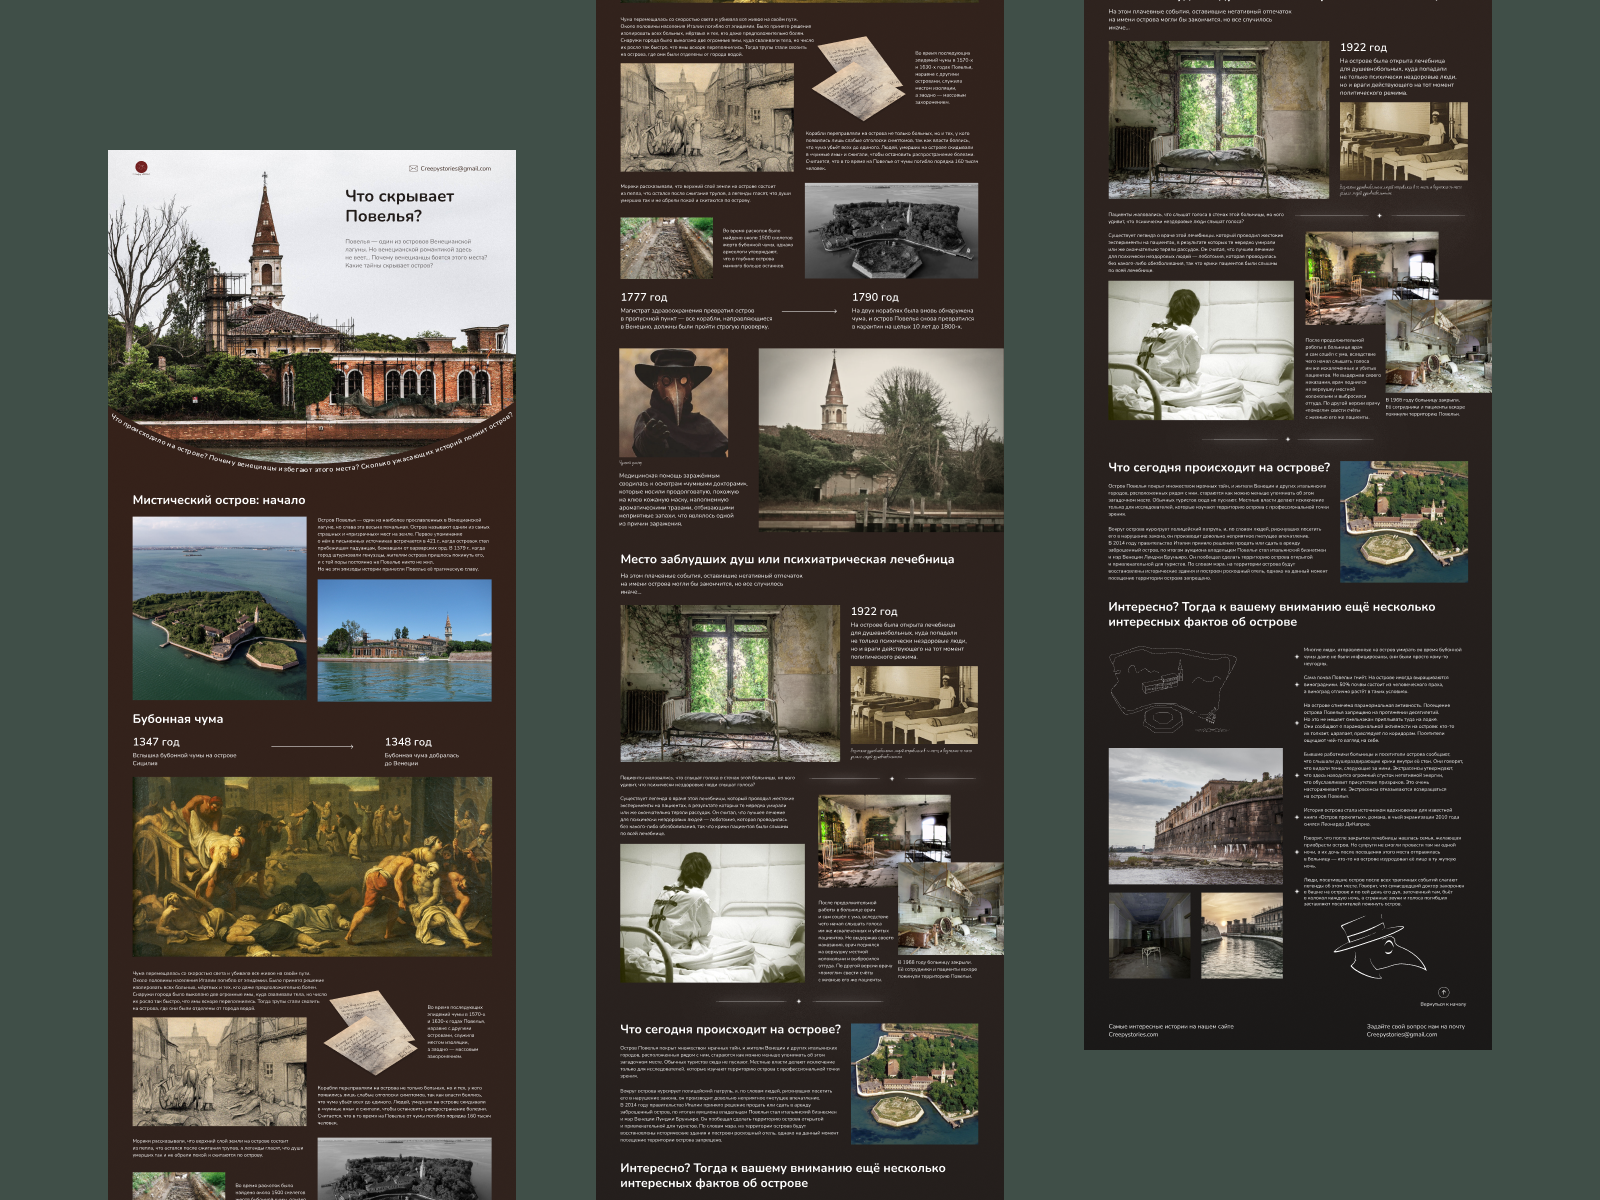Open the sepia church tower photo
Viewport: 1600px width, 1200px height.
click(x=881, y=439)
